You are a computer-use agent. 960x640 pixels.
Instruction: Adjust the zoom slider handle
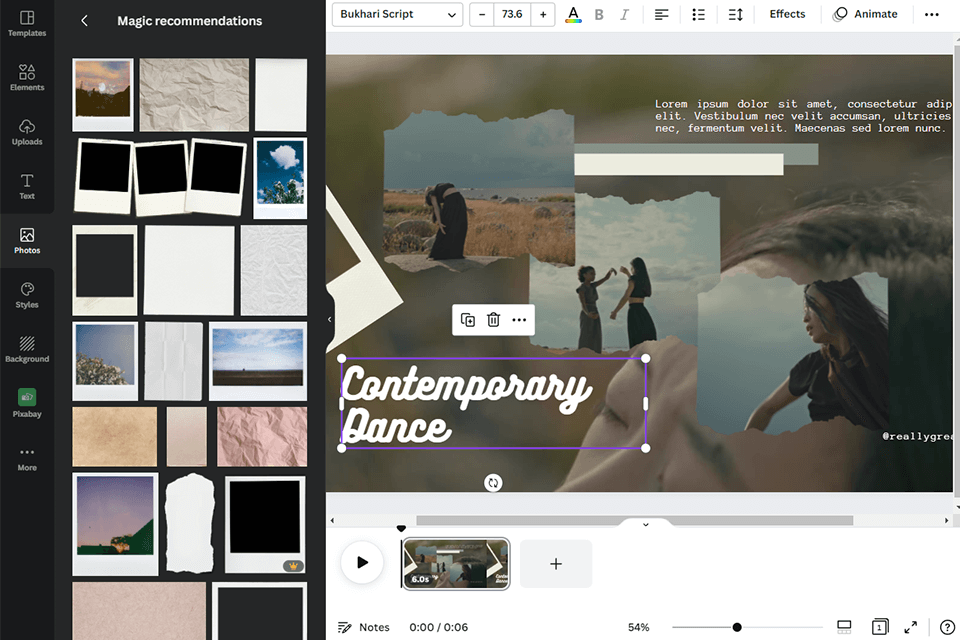pyautogui.click(x=737, y=627)
